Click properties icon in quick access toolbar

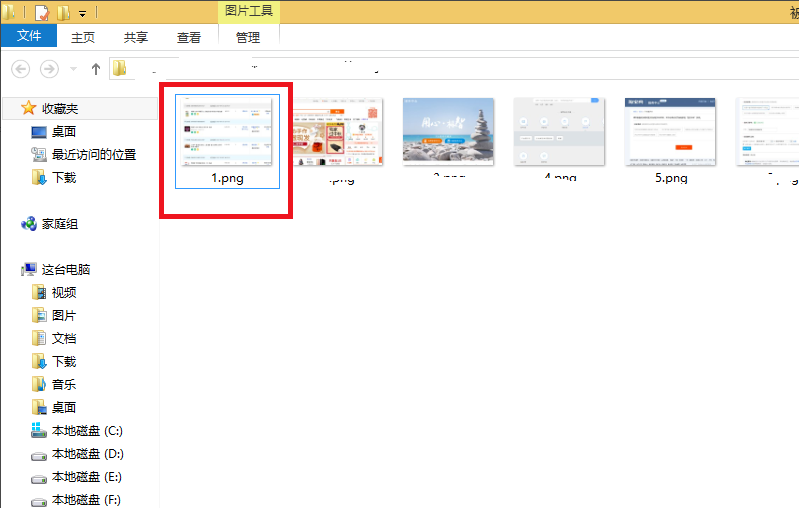(x=42, y=12)
